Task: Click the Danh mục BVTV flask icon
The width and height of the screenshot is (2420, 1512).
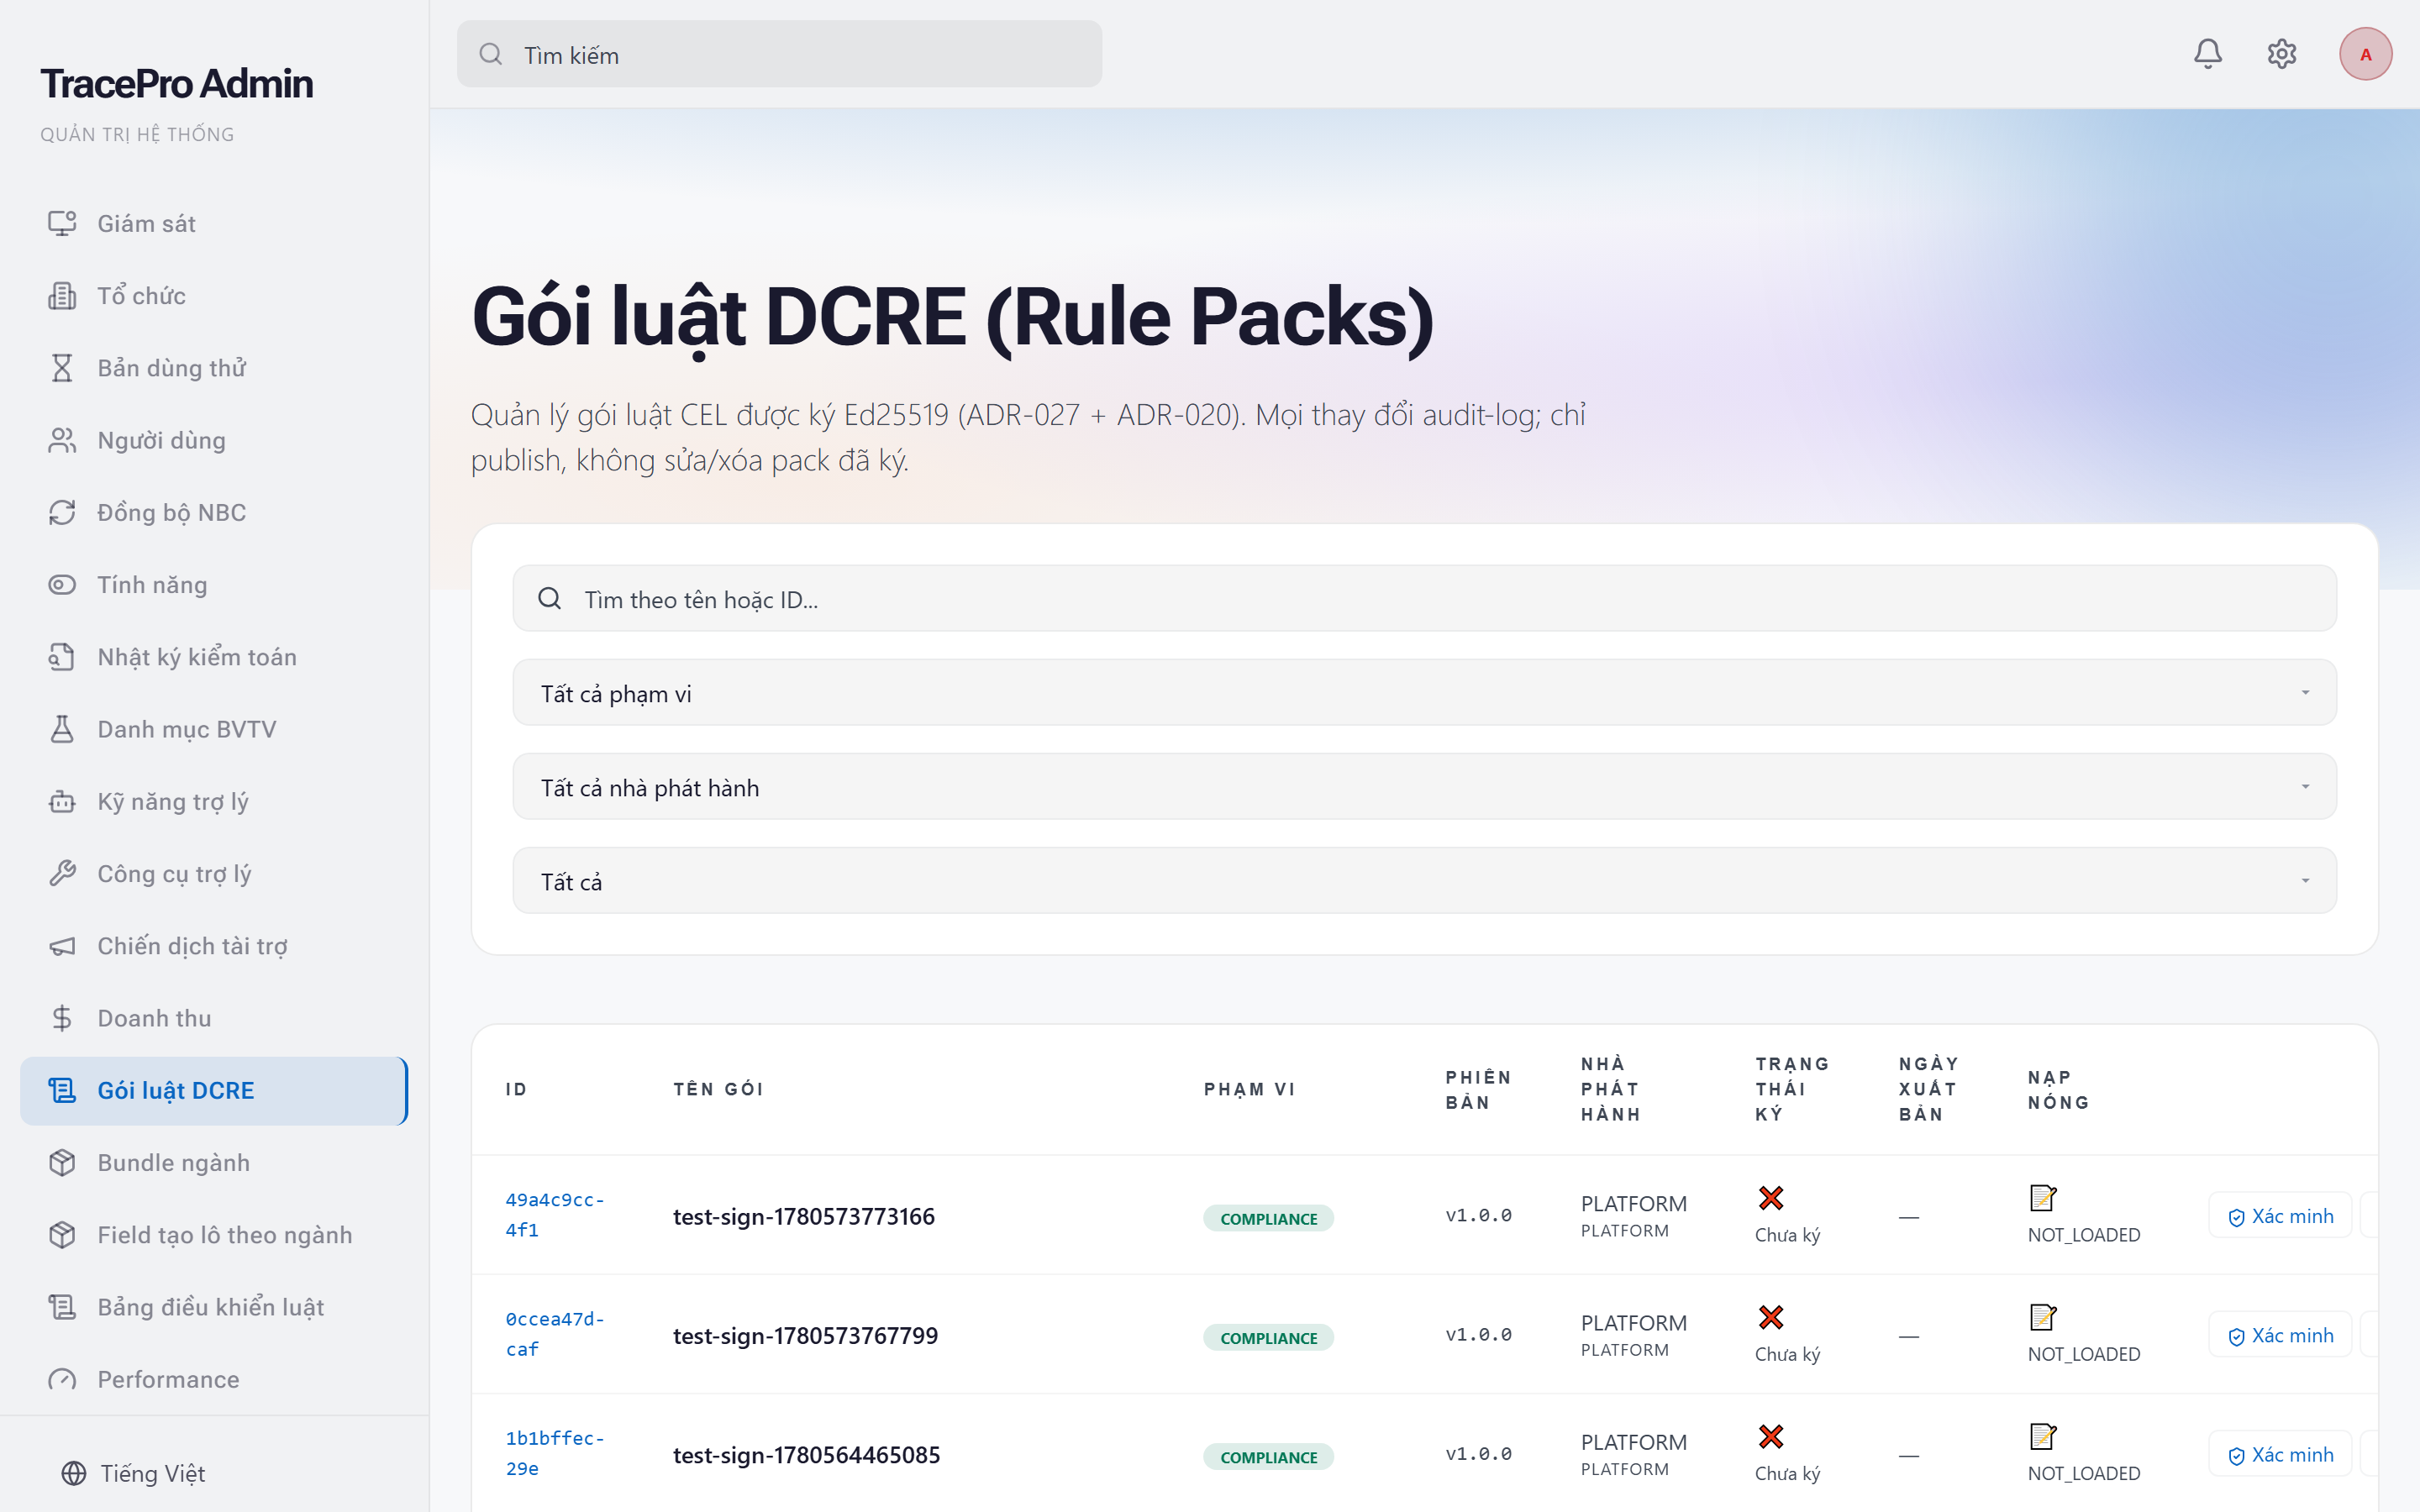Action: [62, 729]
